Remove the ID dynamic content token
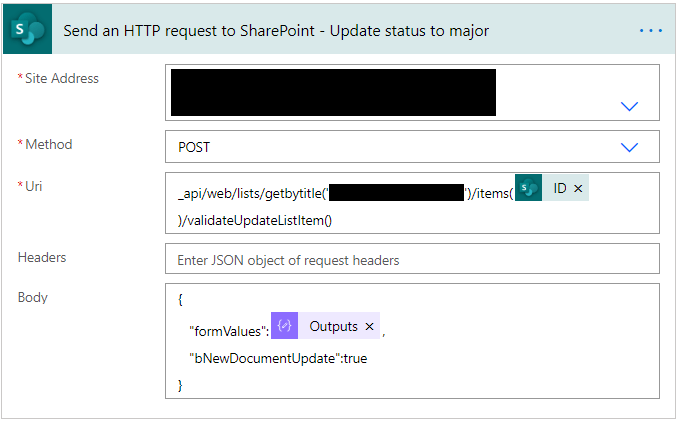Screen dimensions: 679x422 (578, 188)
